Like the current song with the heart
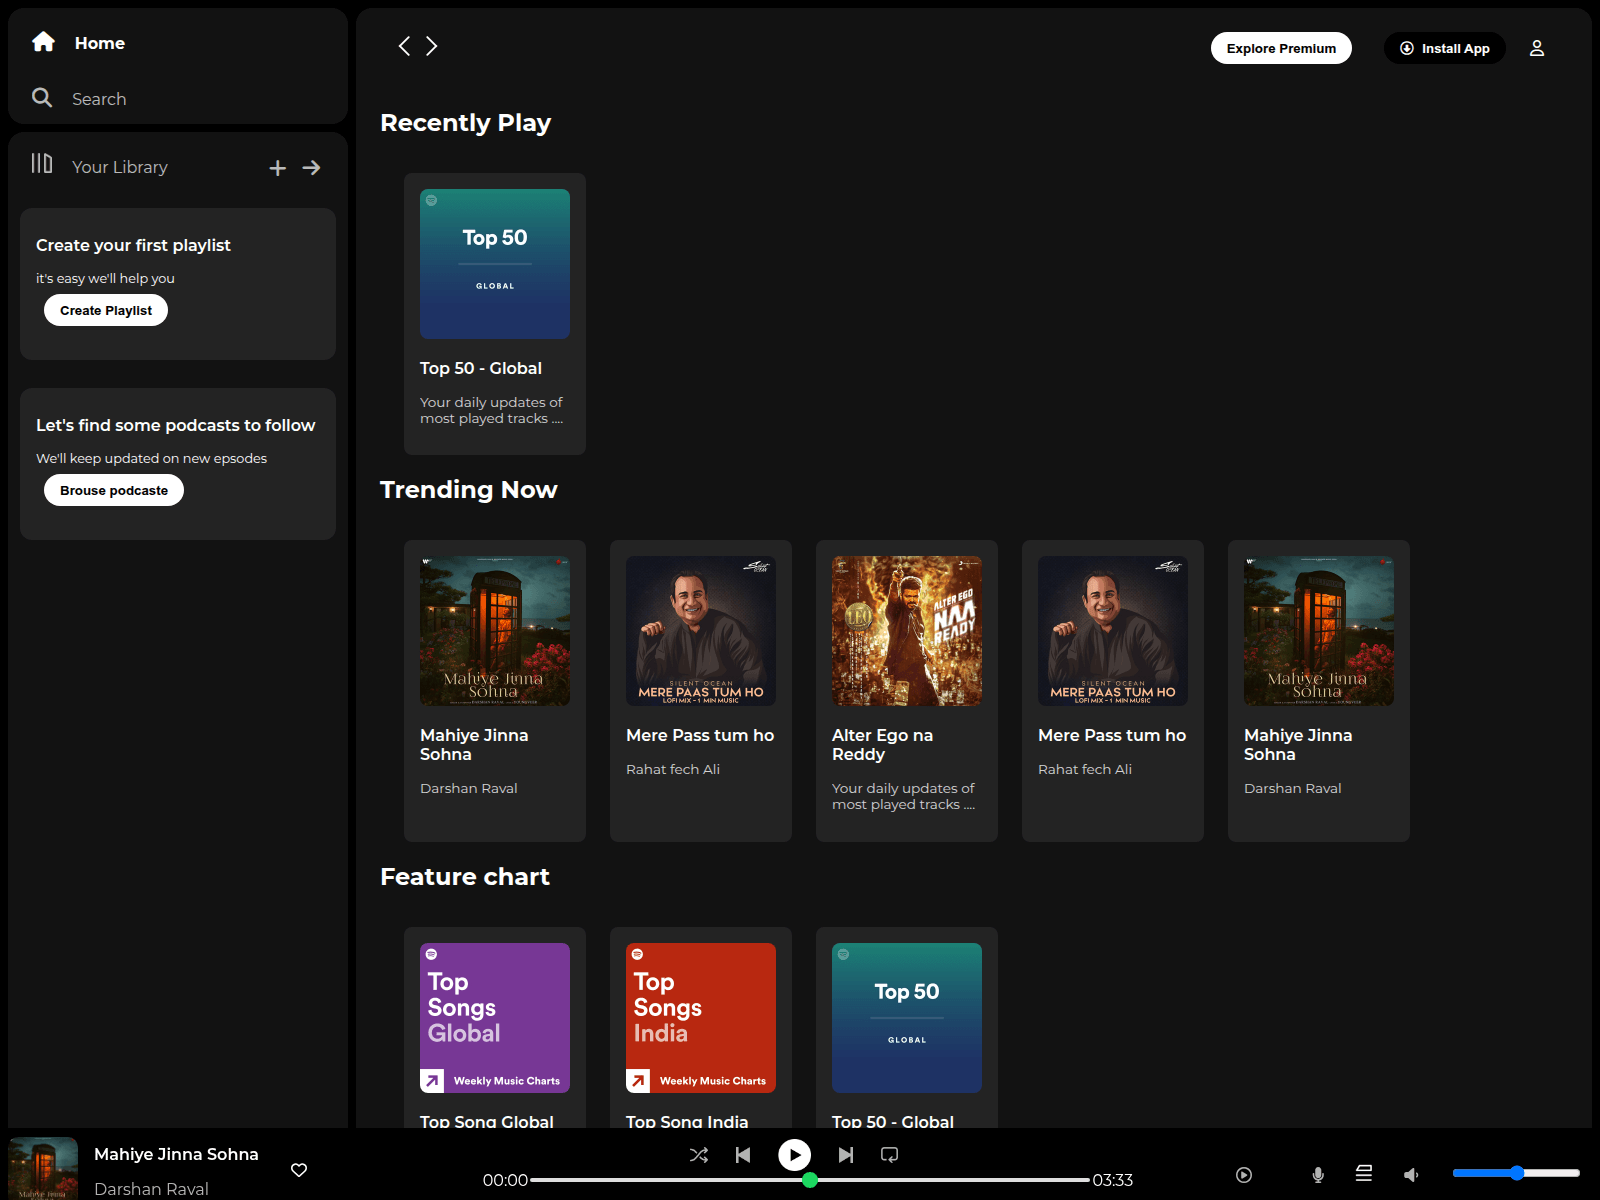 (x=299, y=1170)
